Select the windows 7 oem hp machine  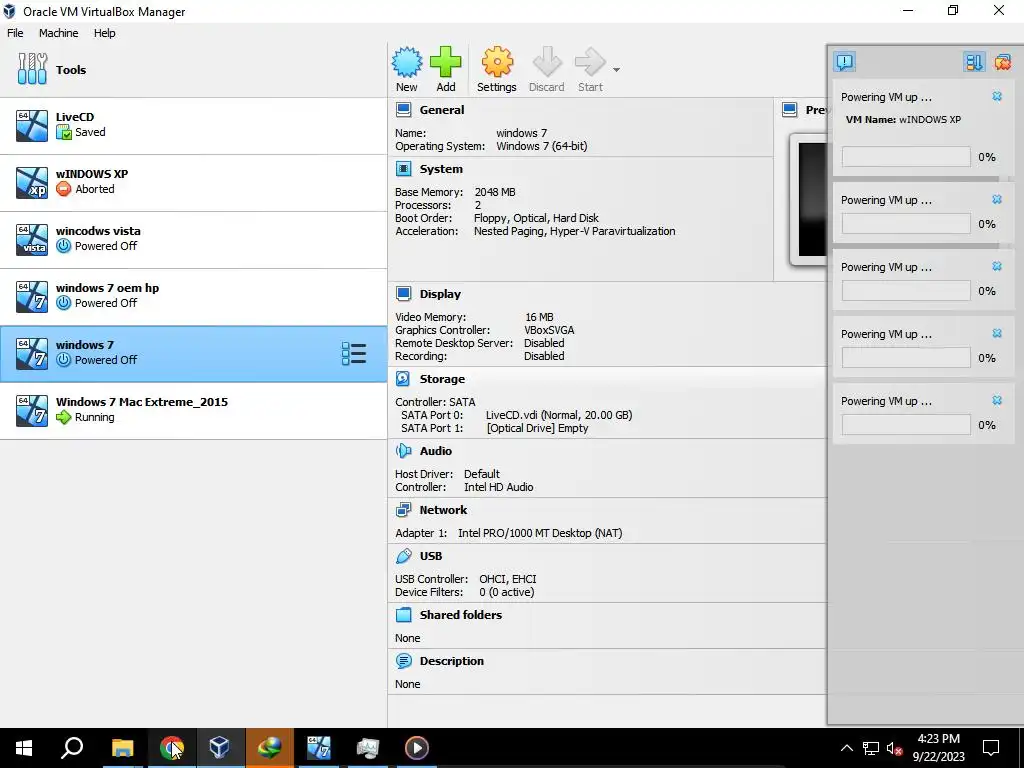[193, 296]
